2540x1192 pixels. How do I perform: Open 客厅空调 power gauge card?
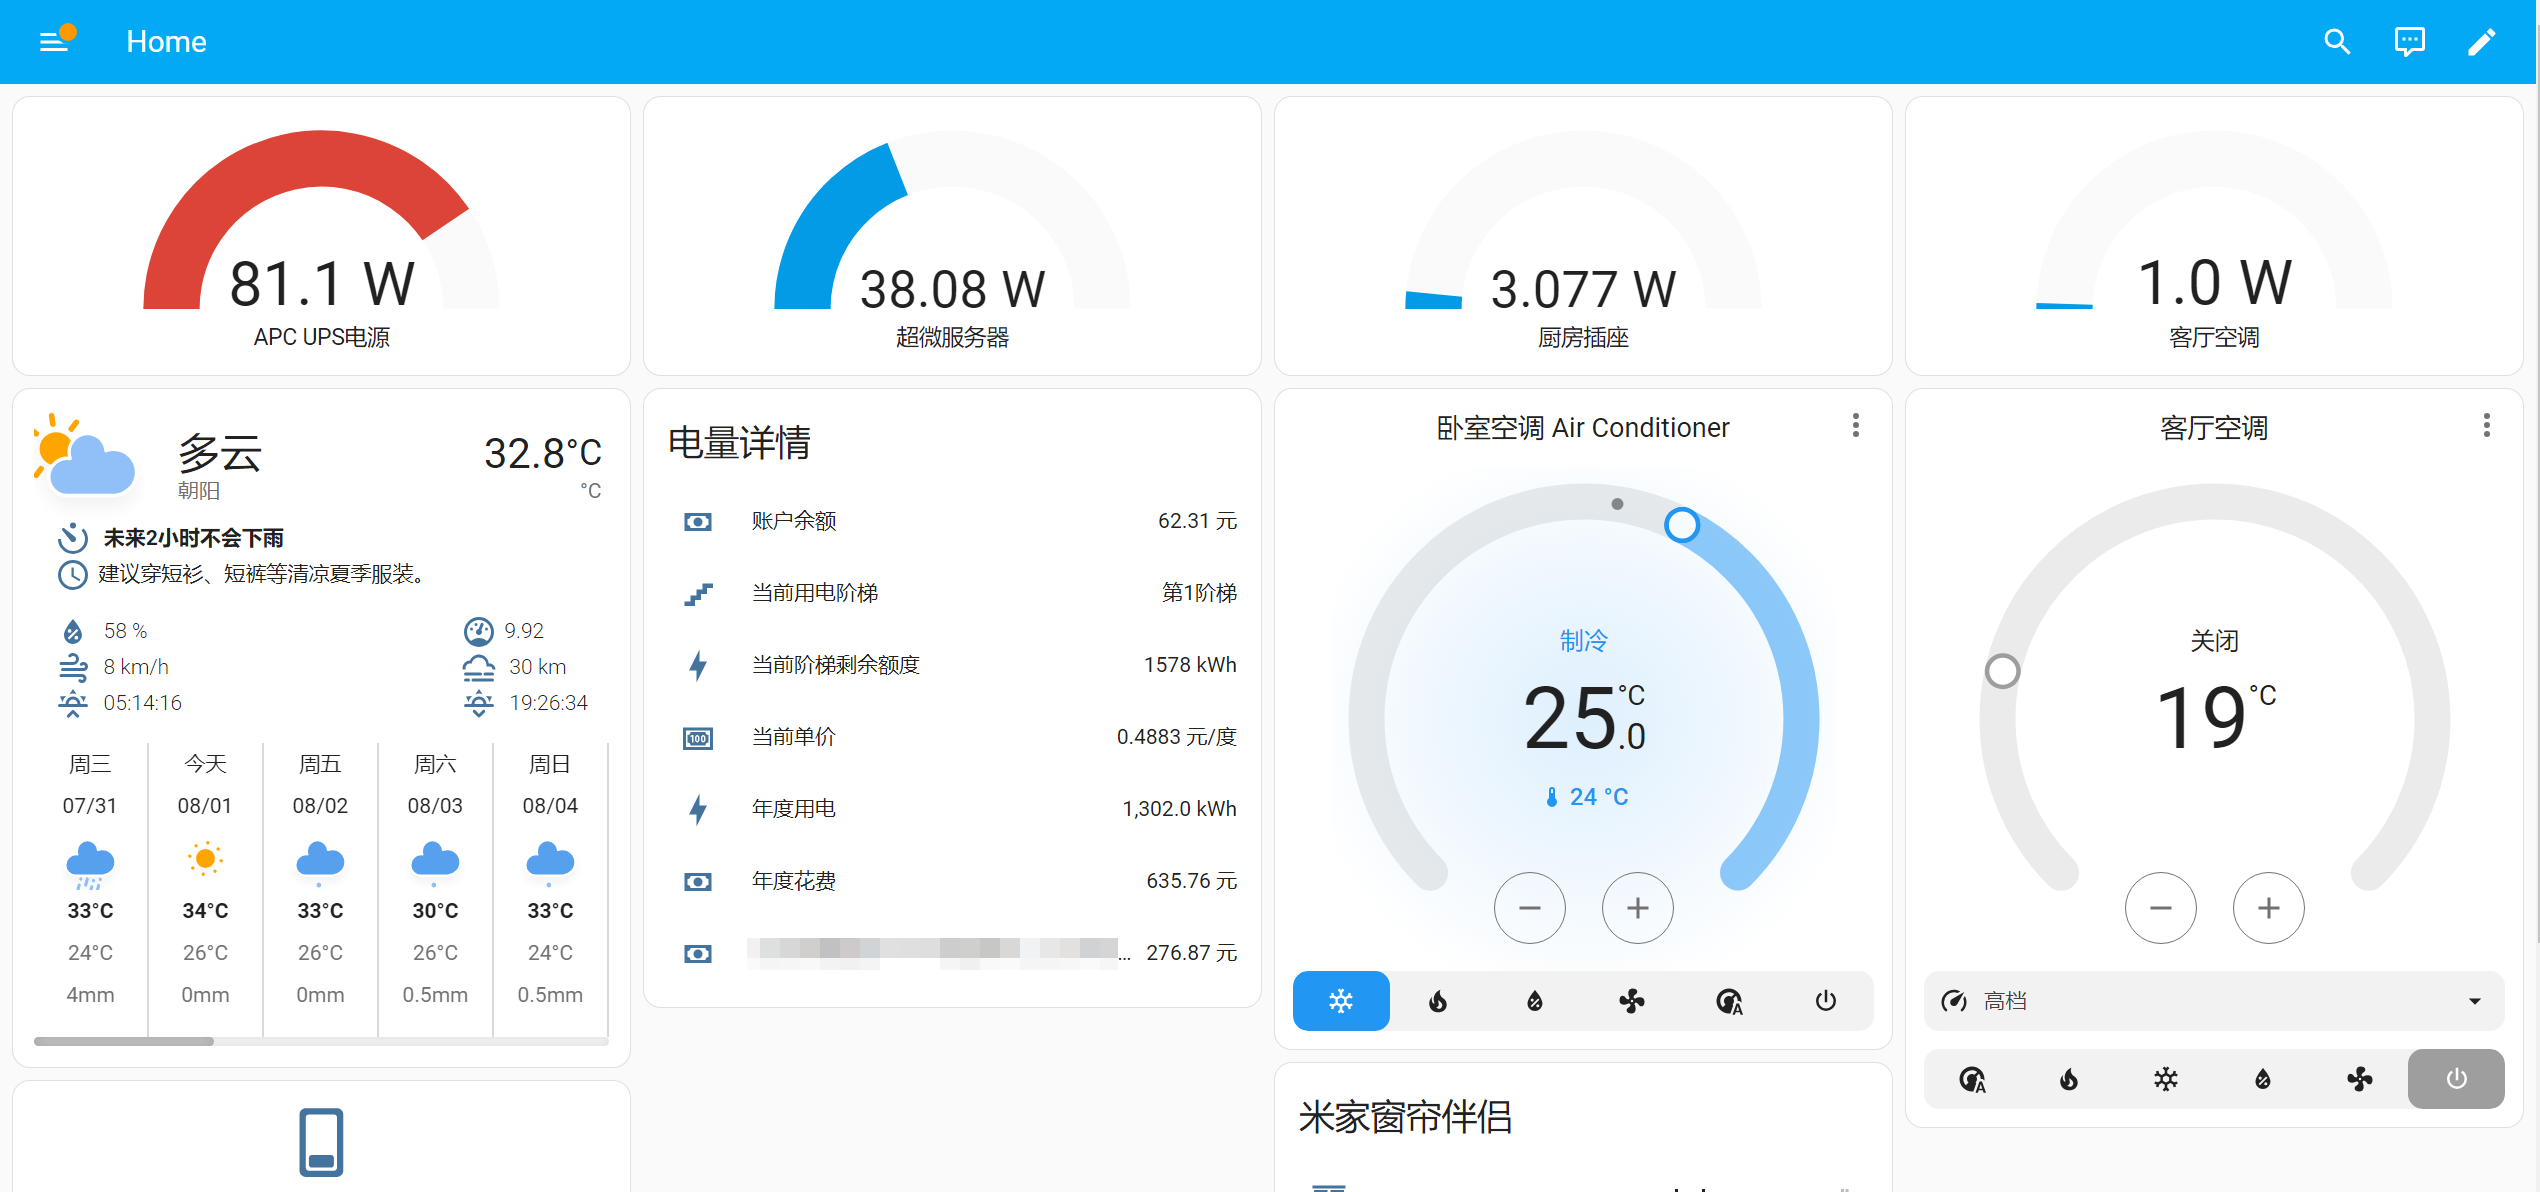tap(2214, 236)
